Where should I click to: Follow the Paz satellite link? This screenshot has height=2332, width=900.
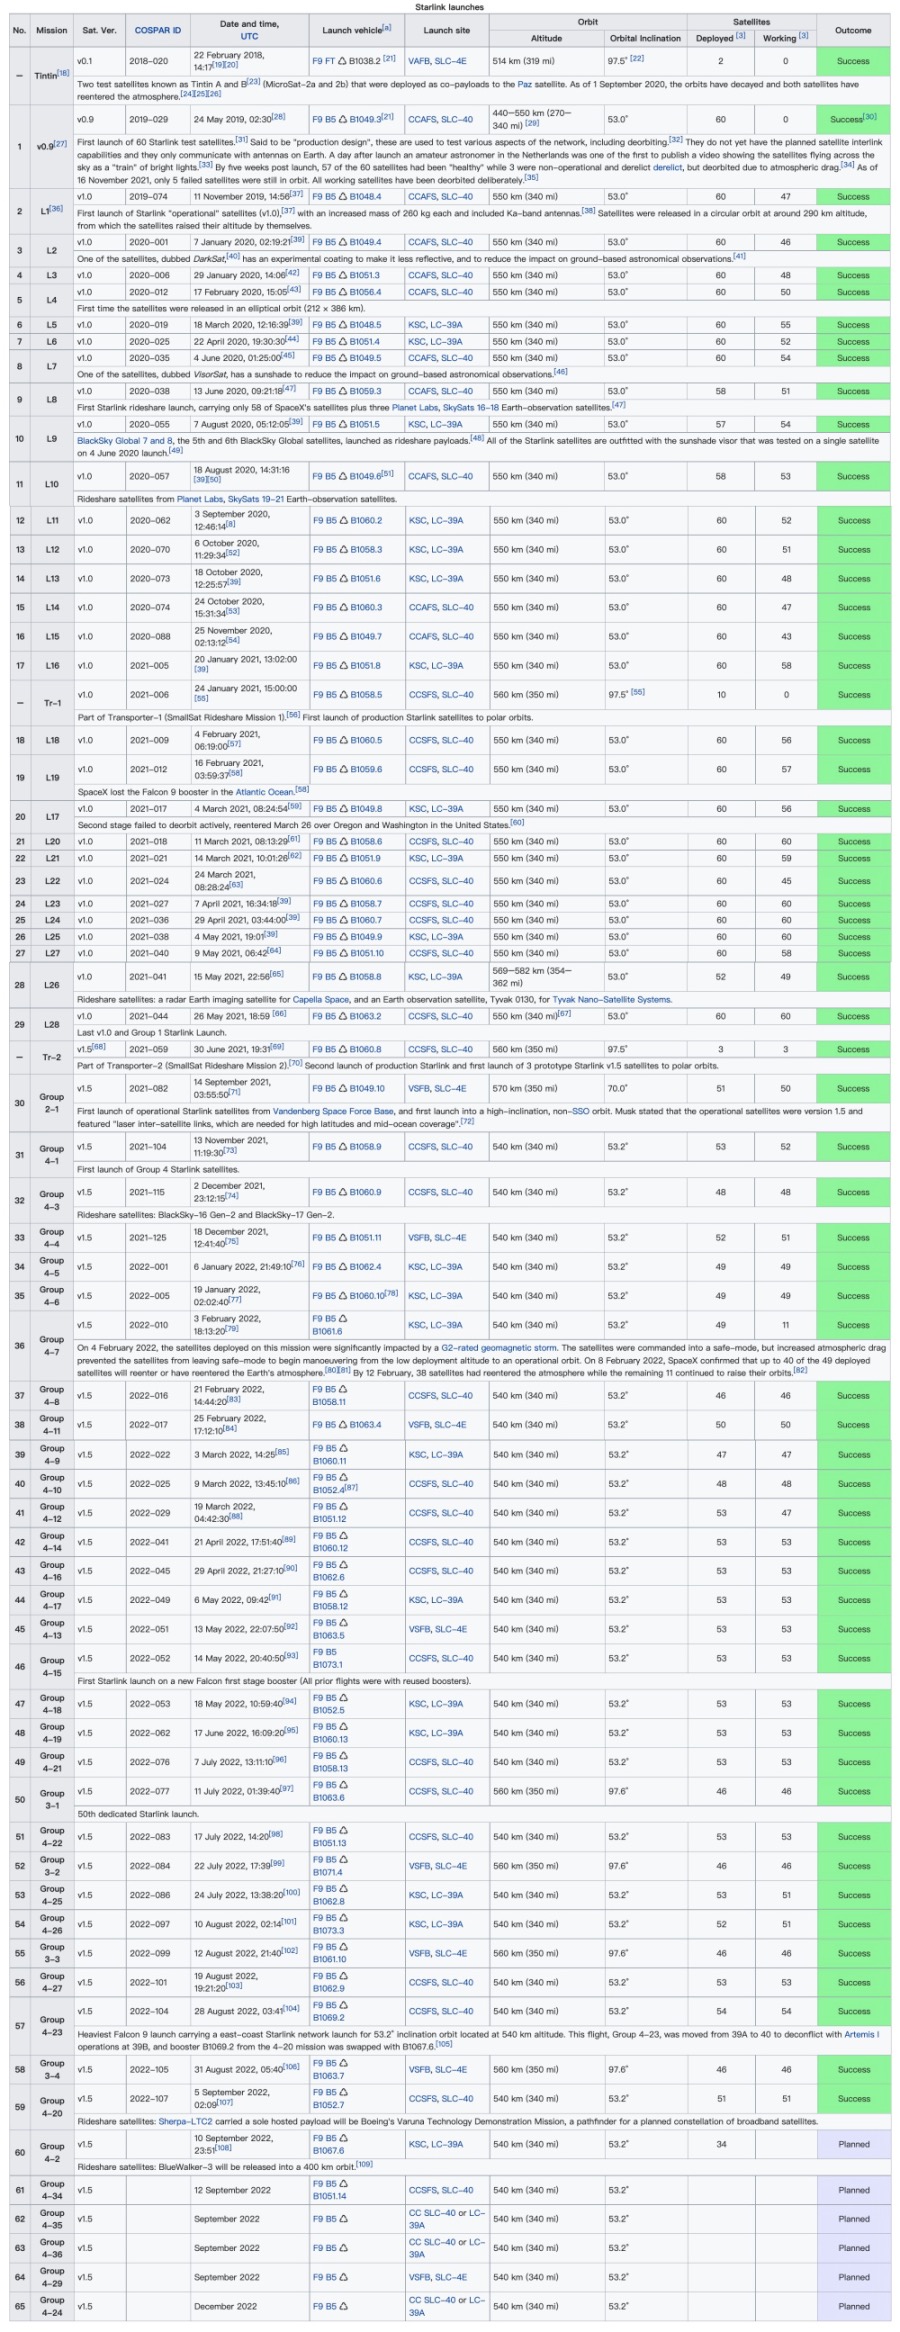(524, 84)
